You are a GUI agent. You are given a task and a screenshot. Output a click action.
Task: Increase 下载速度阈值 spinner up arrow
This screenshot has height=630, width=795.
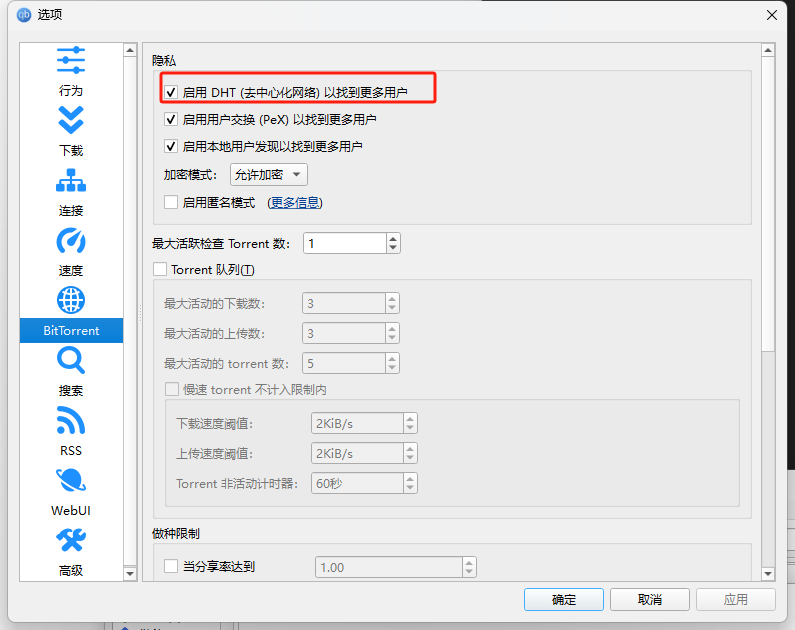(x=410, y=419)
